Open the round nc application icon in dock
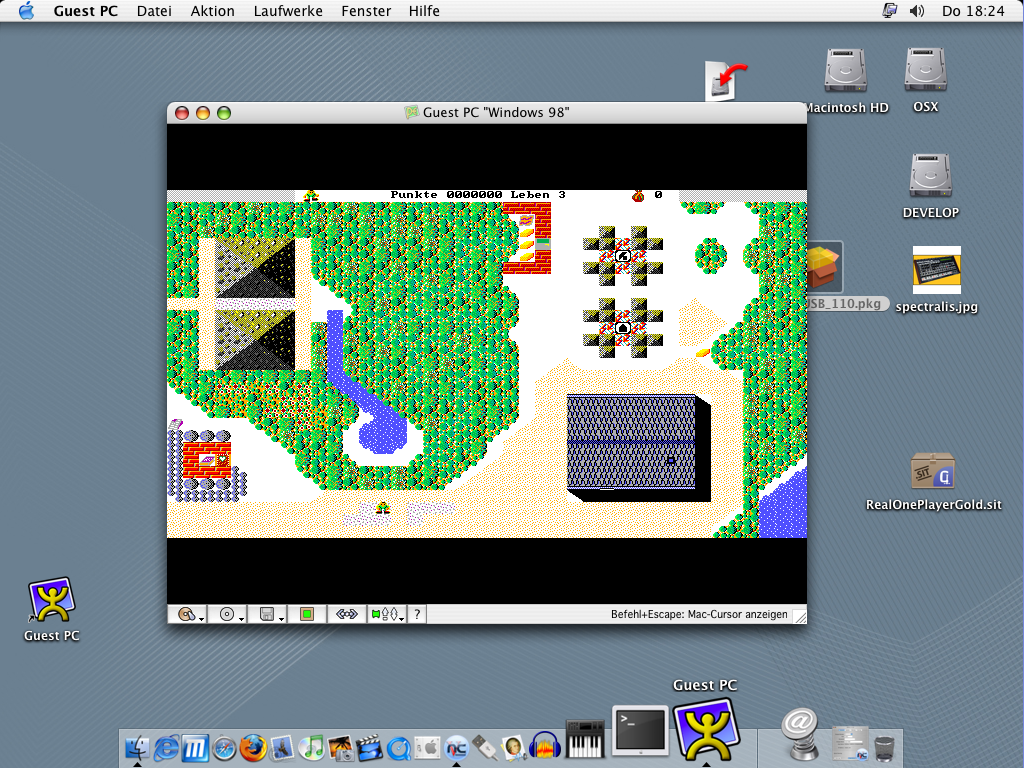The height and width of the screenshot is (768, 1024). pyautogui.click(x=456, y=748)
